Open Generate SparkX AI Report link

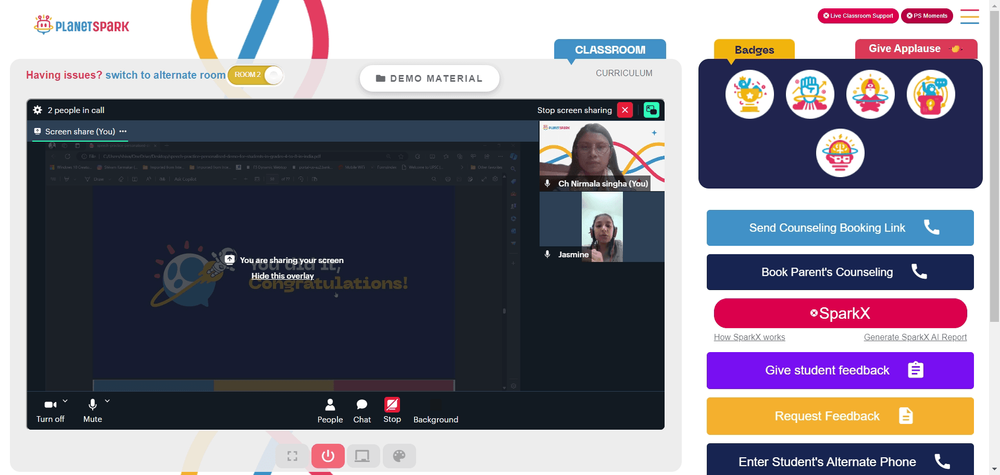915,337
